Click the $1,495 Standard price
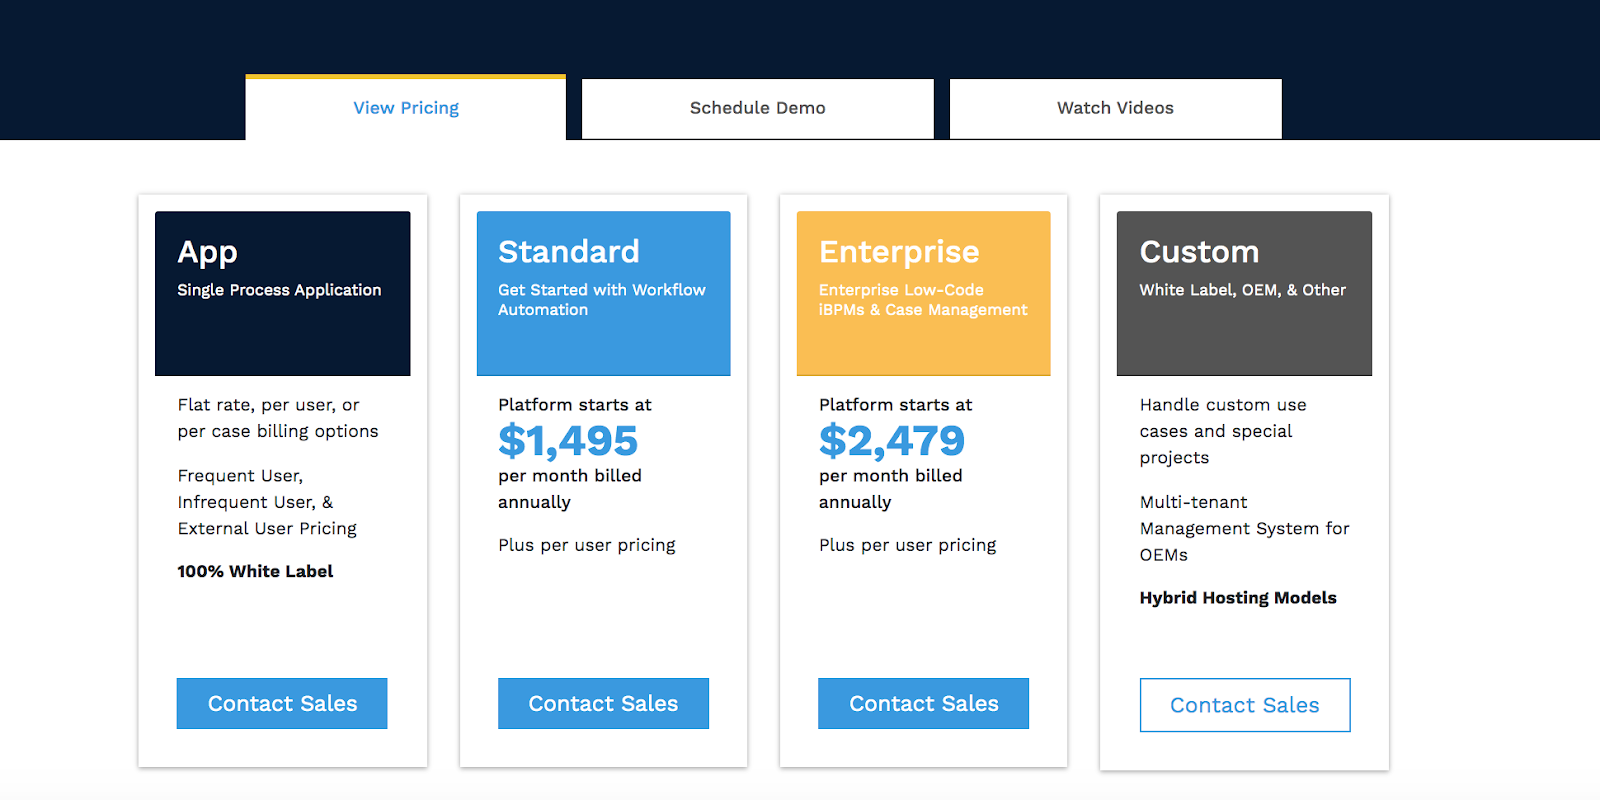The height and width of the screenshot is (800, 1600). click(x=568, y=441)
